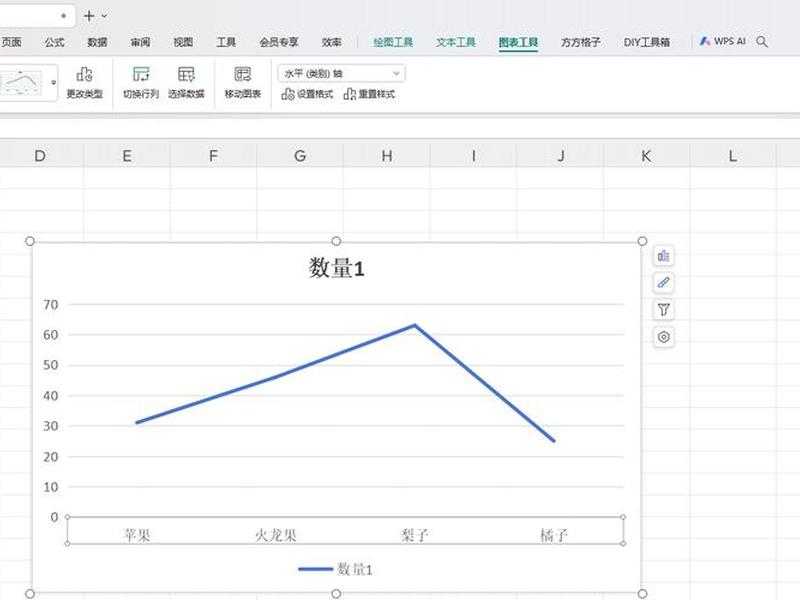Expand the arrow next to the new tab plus
This screenshot has width=800, height=600.
click(104, 16)
